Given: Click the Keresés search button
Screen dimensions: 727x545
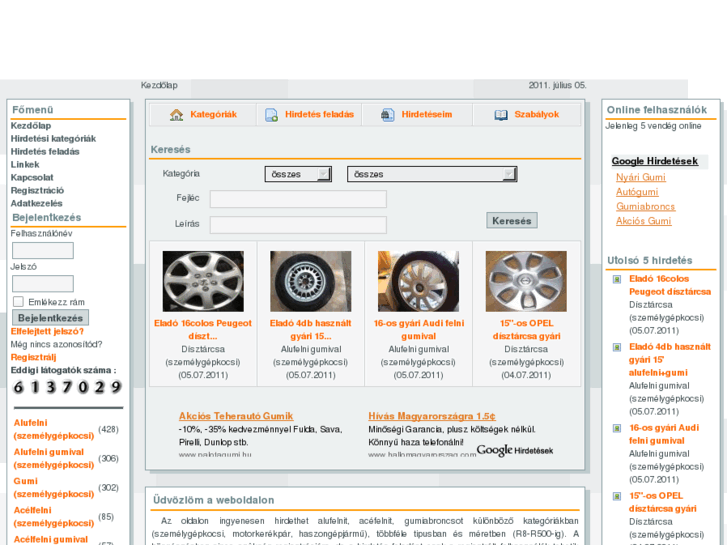Looking at the screenshot, I should [512, 220].
